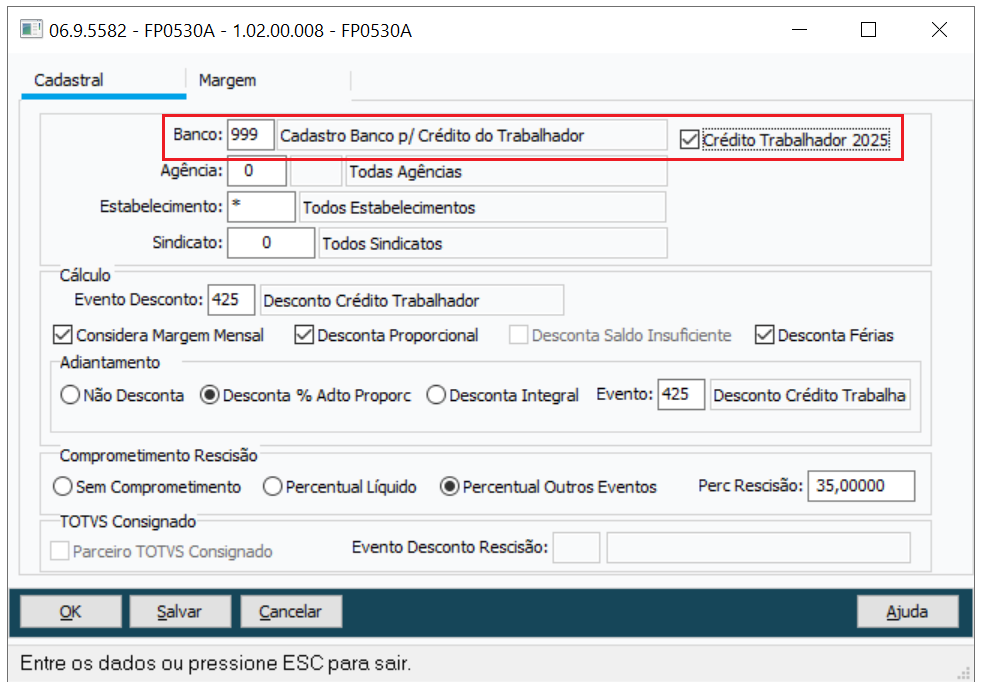Click Desconto Crédito Trabalhador description in Cálculo
The image size is (984, 691).
tap(412, 299)
